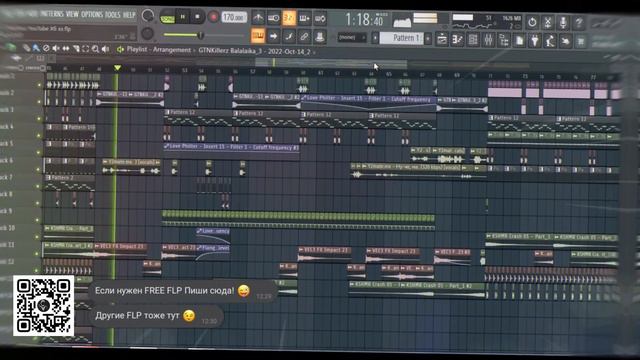Mute track 5 with its green dot
This screenshot has height=360, width=640.
[39, 152]
